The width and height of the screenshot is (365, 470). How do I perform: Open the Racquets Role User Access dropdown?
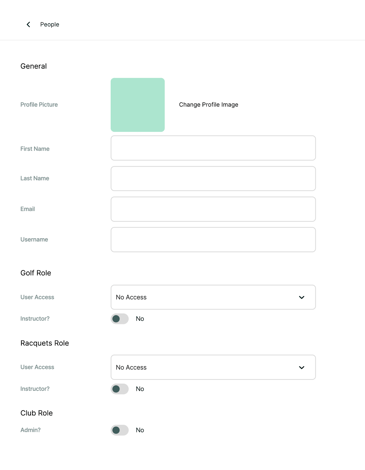coord(213,367)
